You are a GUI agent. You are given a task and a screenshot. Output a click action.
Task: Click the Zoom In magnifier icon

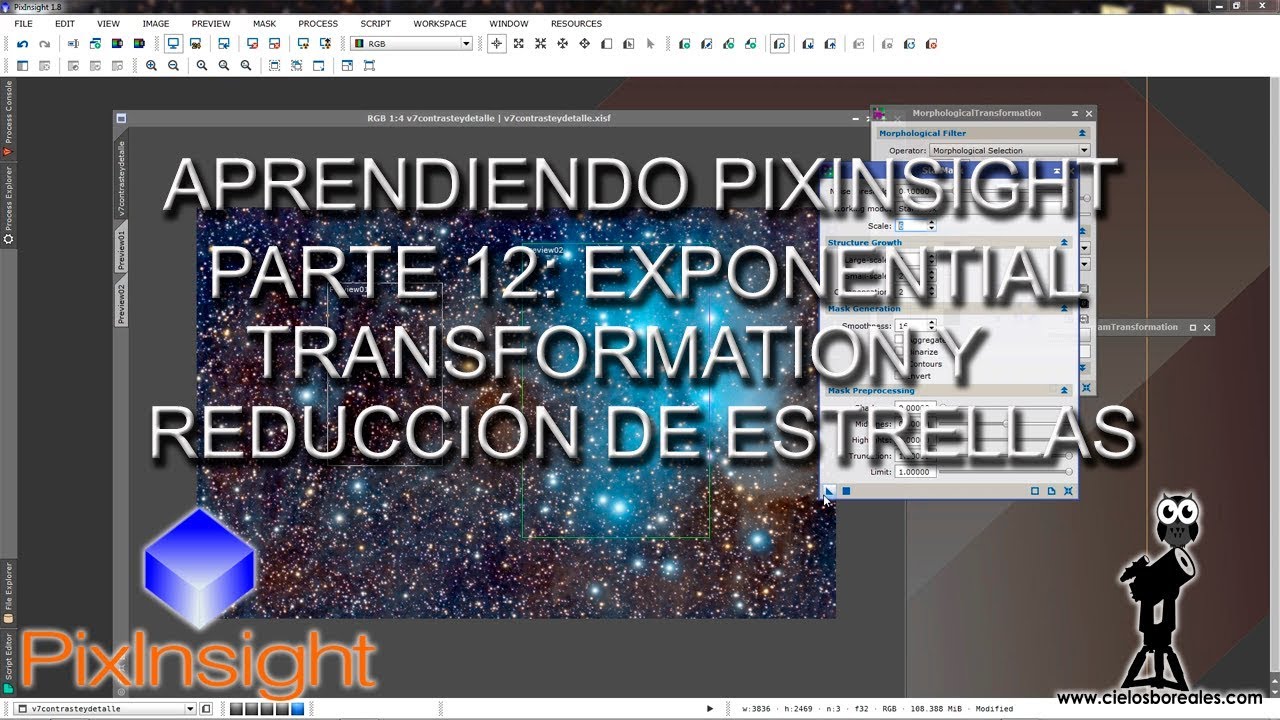point(151,66)
